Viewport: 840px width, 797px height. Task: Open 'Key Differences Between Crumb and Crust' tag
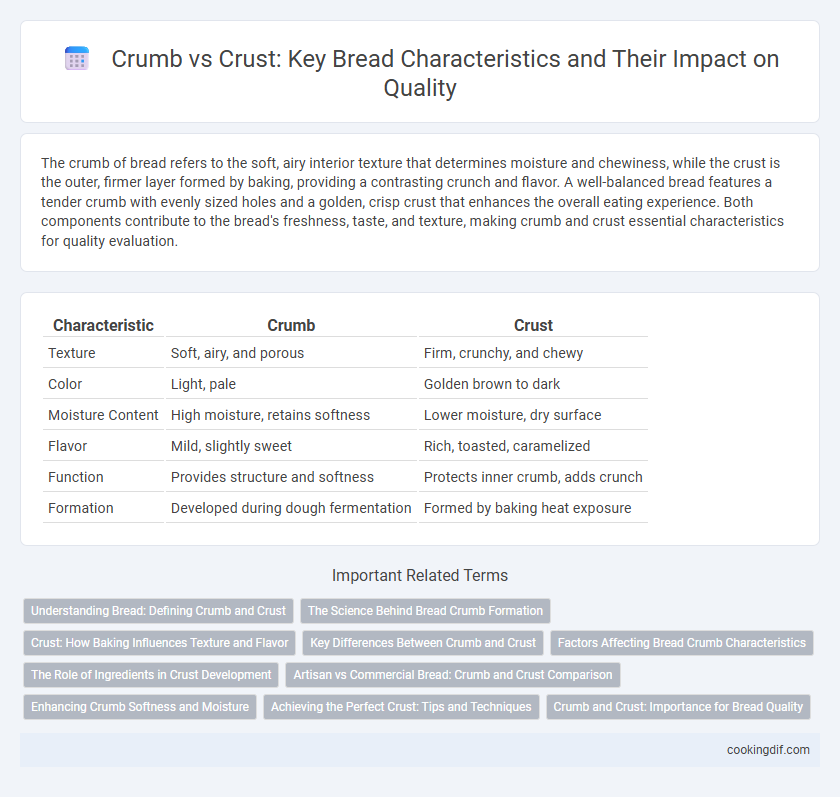click(x=423, y=643)
